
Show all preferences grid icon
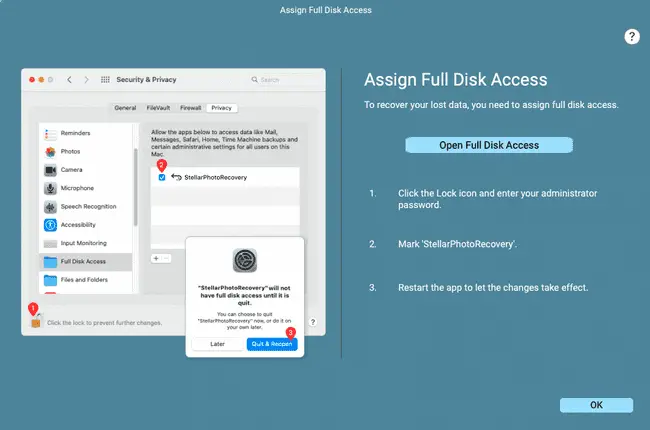click(x=105, y=80)
